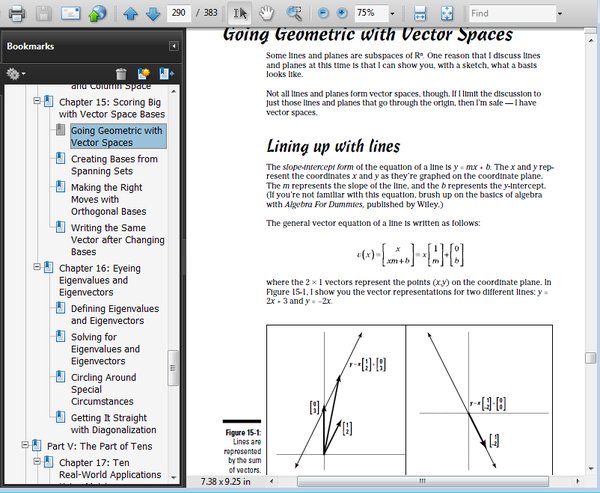Screen dimensions: 600x493
Task: Click the Print icon in toolbar
Action: [x=17, y=14]
